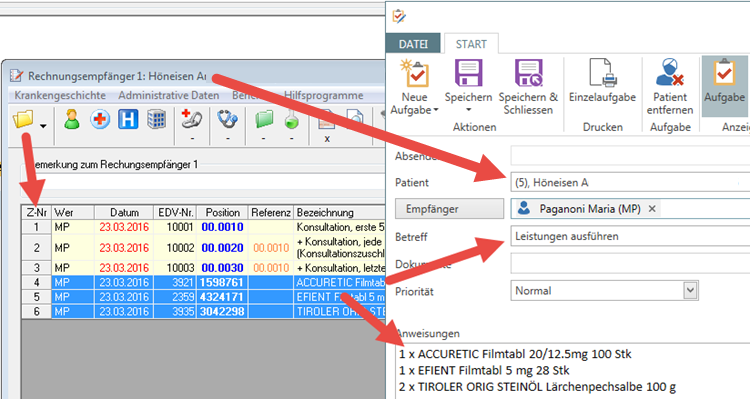Click the EDV-Nr. column header
The width and height of the screenshot is (750, 399).
[x=175, y=212]
